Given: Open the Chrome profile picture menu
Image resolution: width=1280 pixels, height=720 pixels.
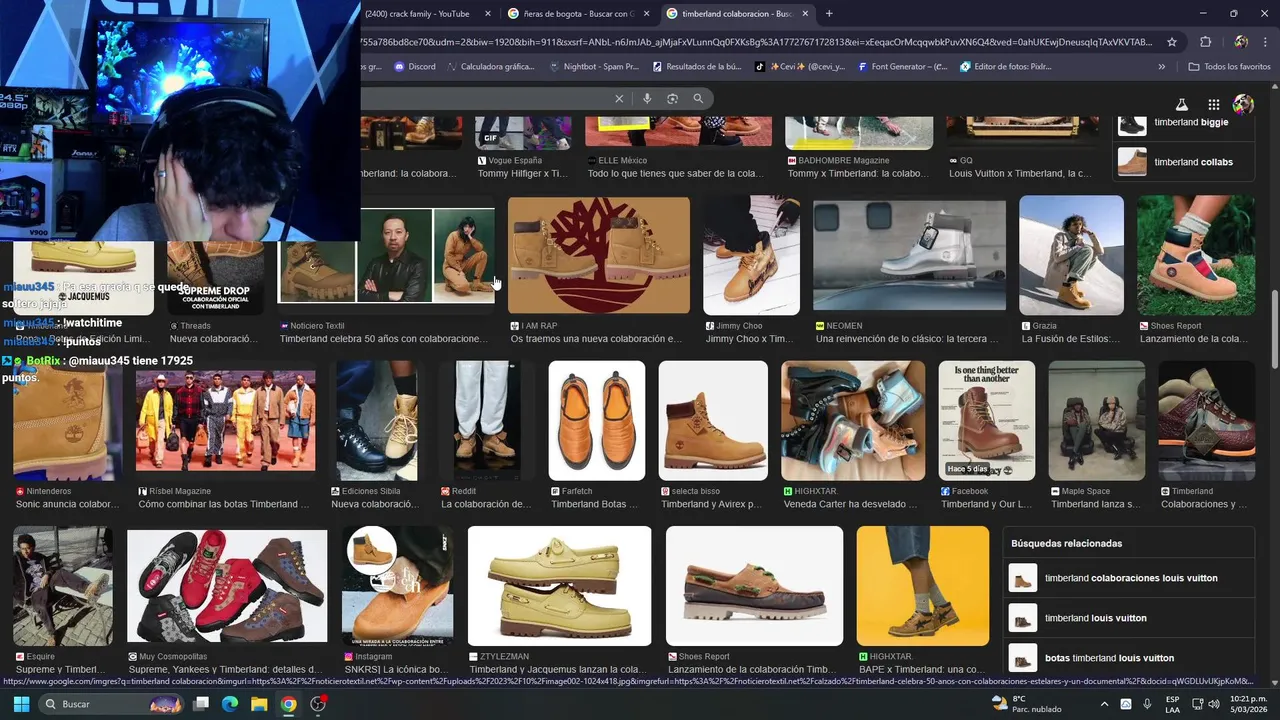Looking at the screenshot, I should point(1241,42).
